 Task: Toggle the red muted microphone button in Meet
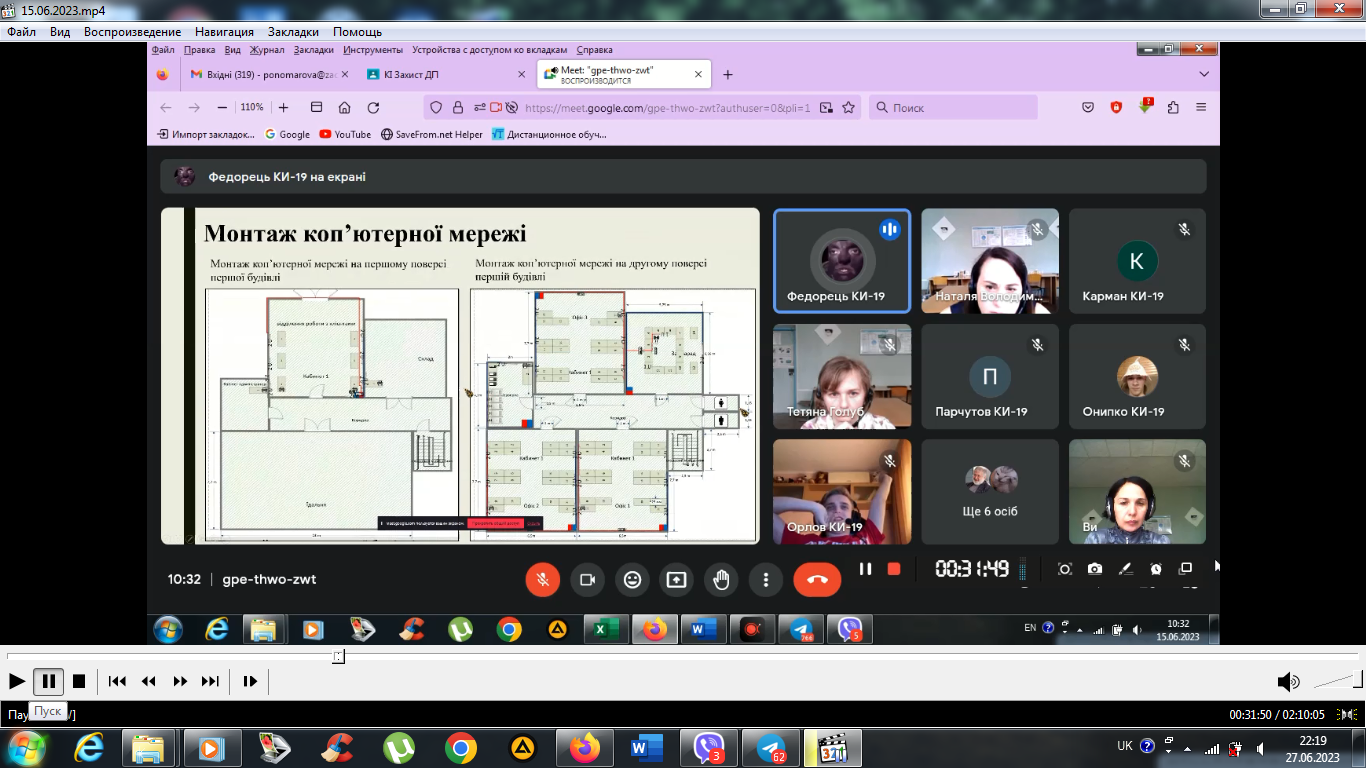(x=543, y=579)
